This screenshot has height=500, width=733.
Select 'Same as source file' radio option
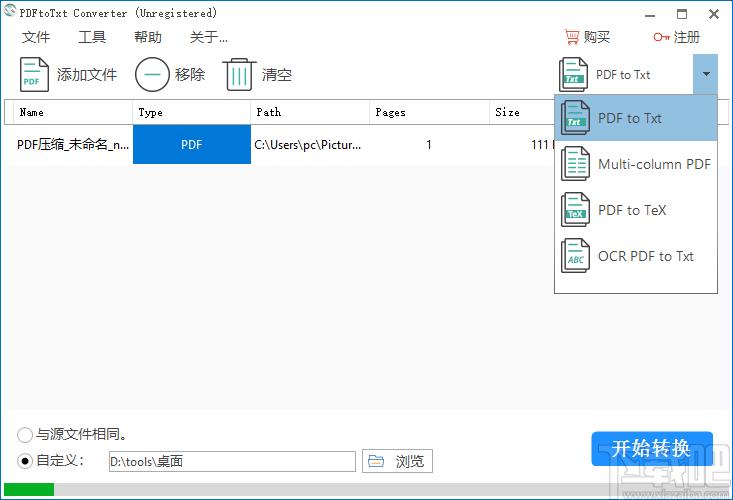tap(24, 435)
